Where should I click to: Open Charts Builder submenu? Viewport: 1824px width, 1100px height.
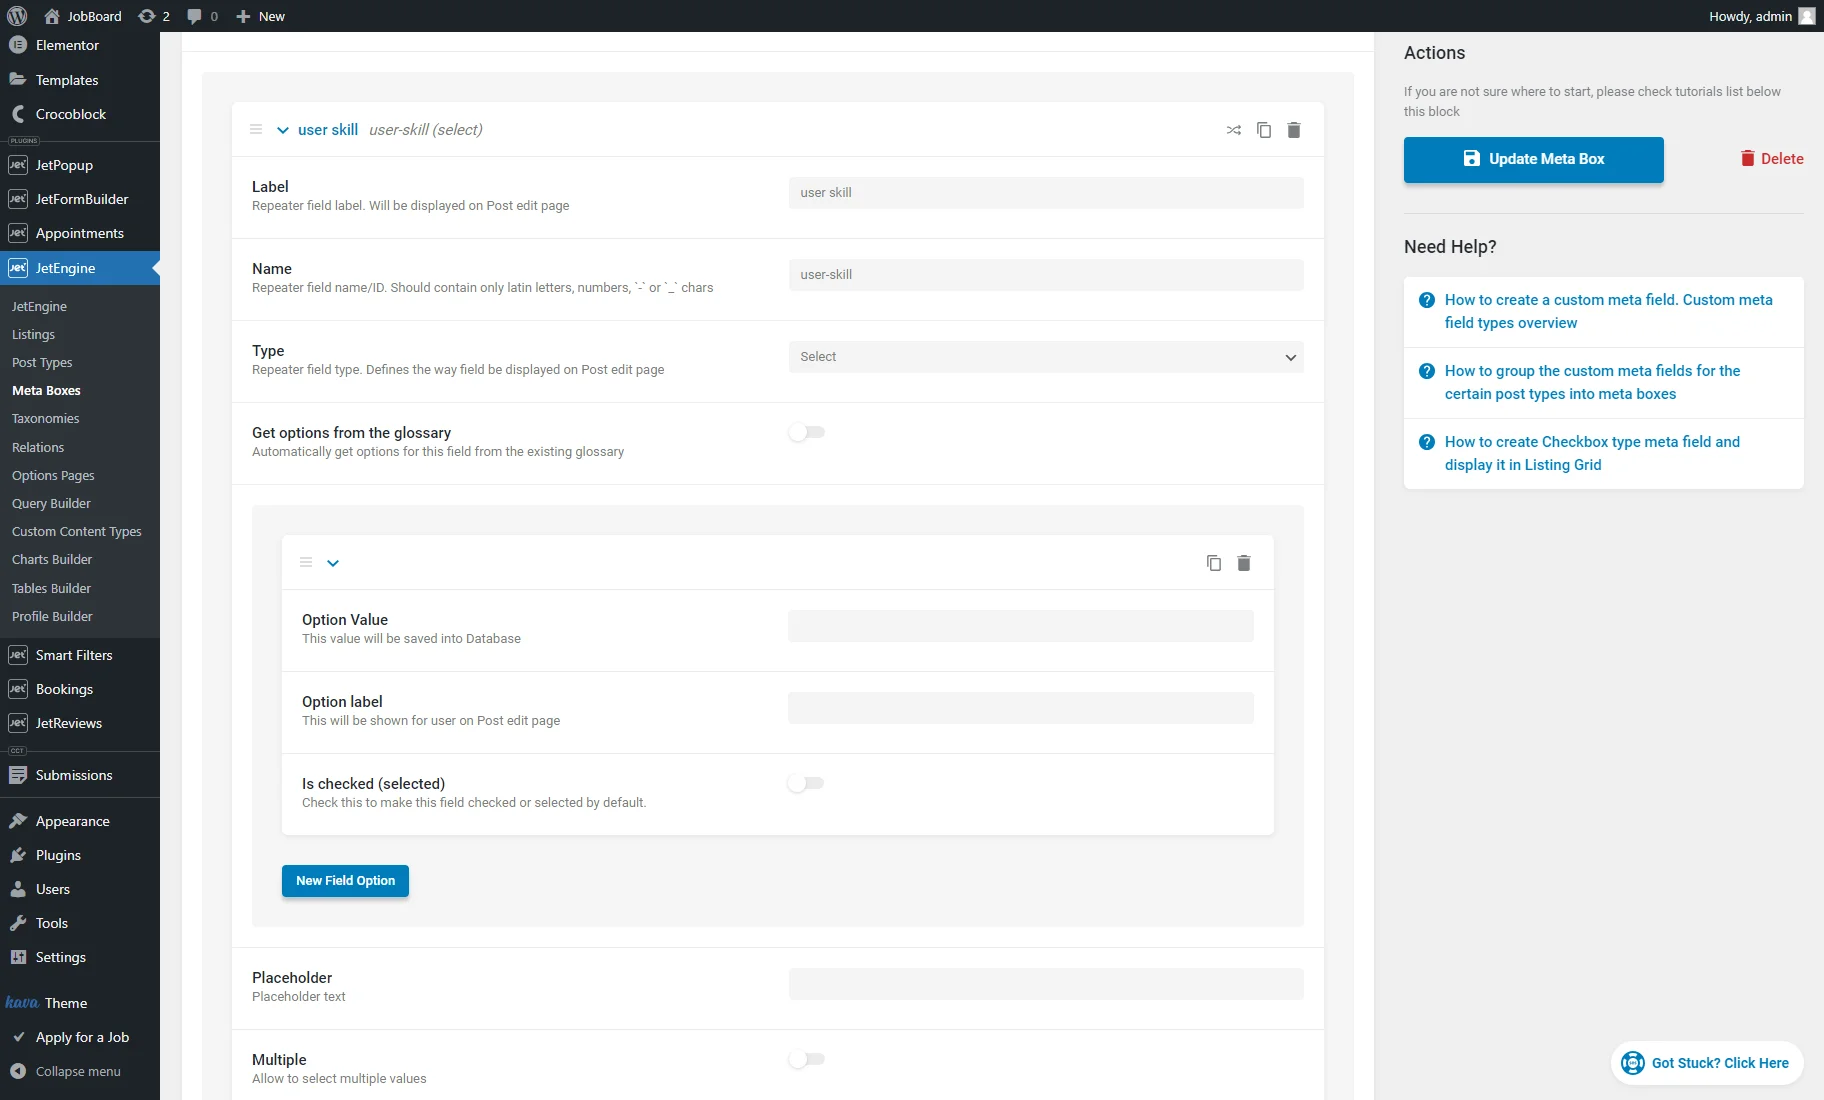52,559
